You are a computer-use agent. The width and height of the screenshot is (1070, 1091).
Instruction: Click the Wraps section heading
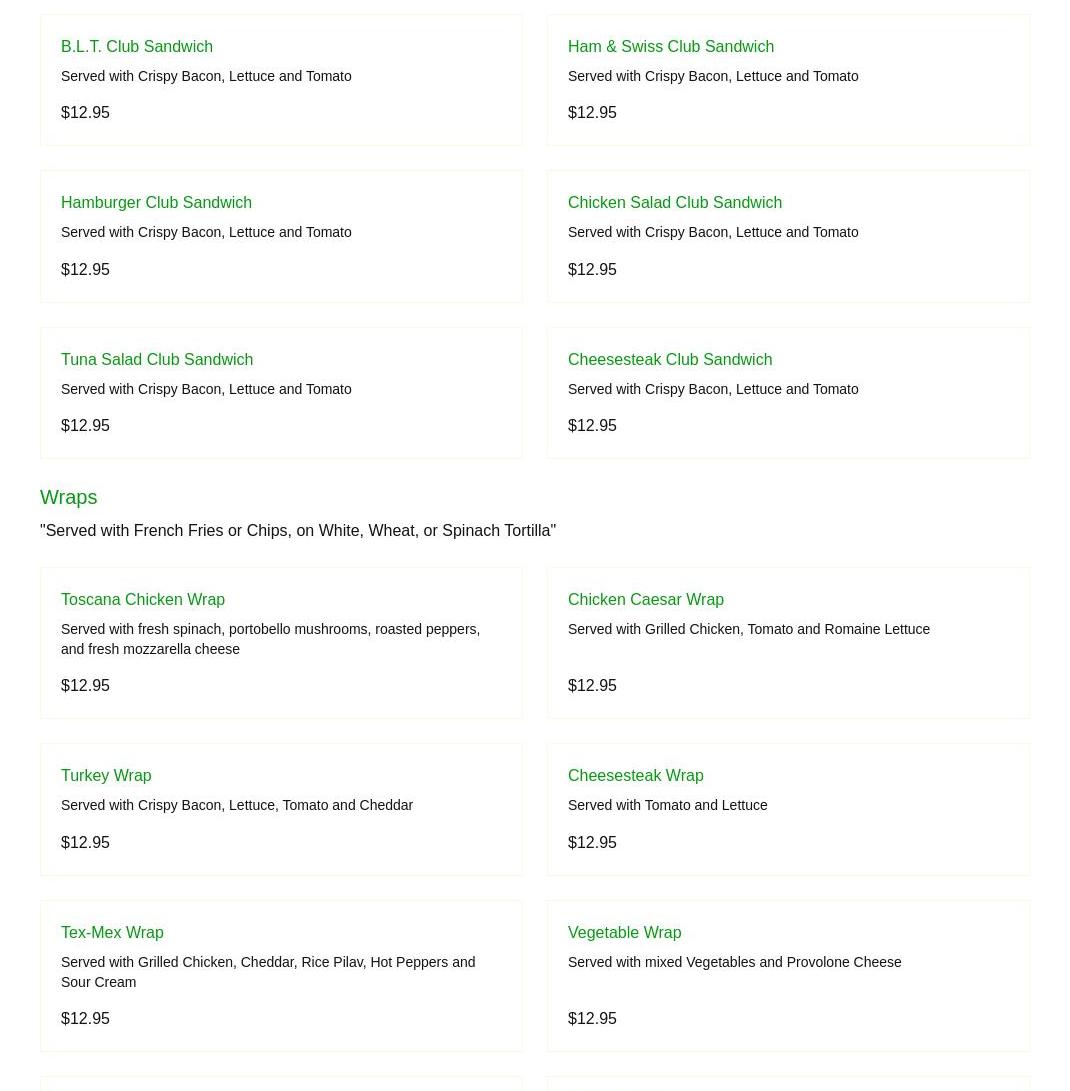[68, 497]
